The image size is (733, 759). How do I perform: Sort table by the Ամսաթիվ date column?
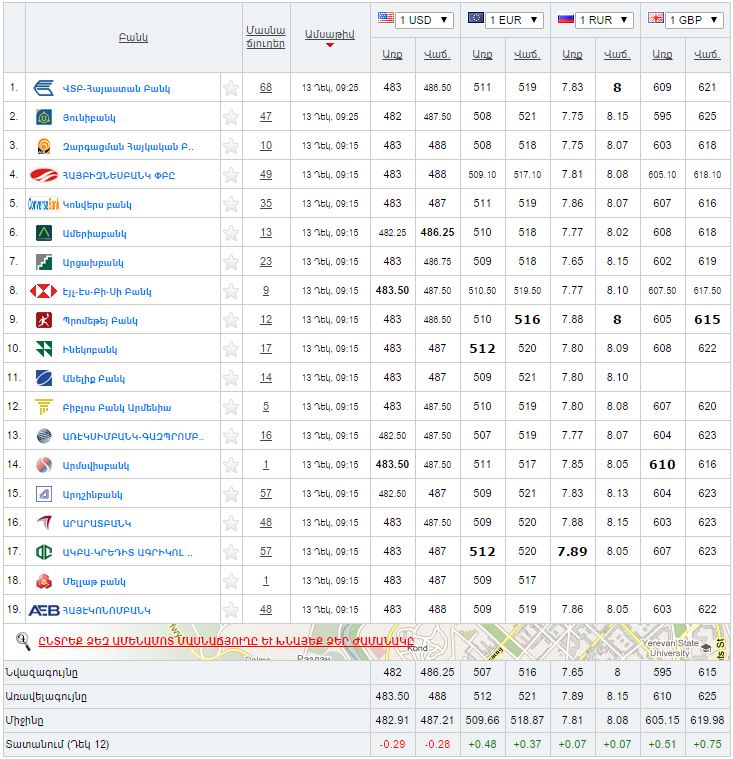tap(329, 34)
